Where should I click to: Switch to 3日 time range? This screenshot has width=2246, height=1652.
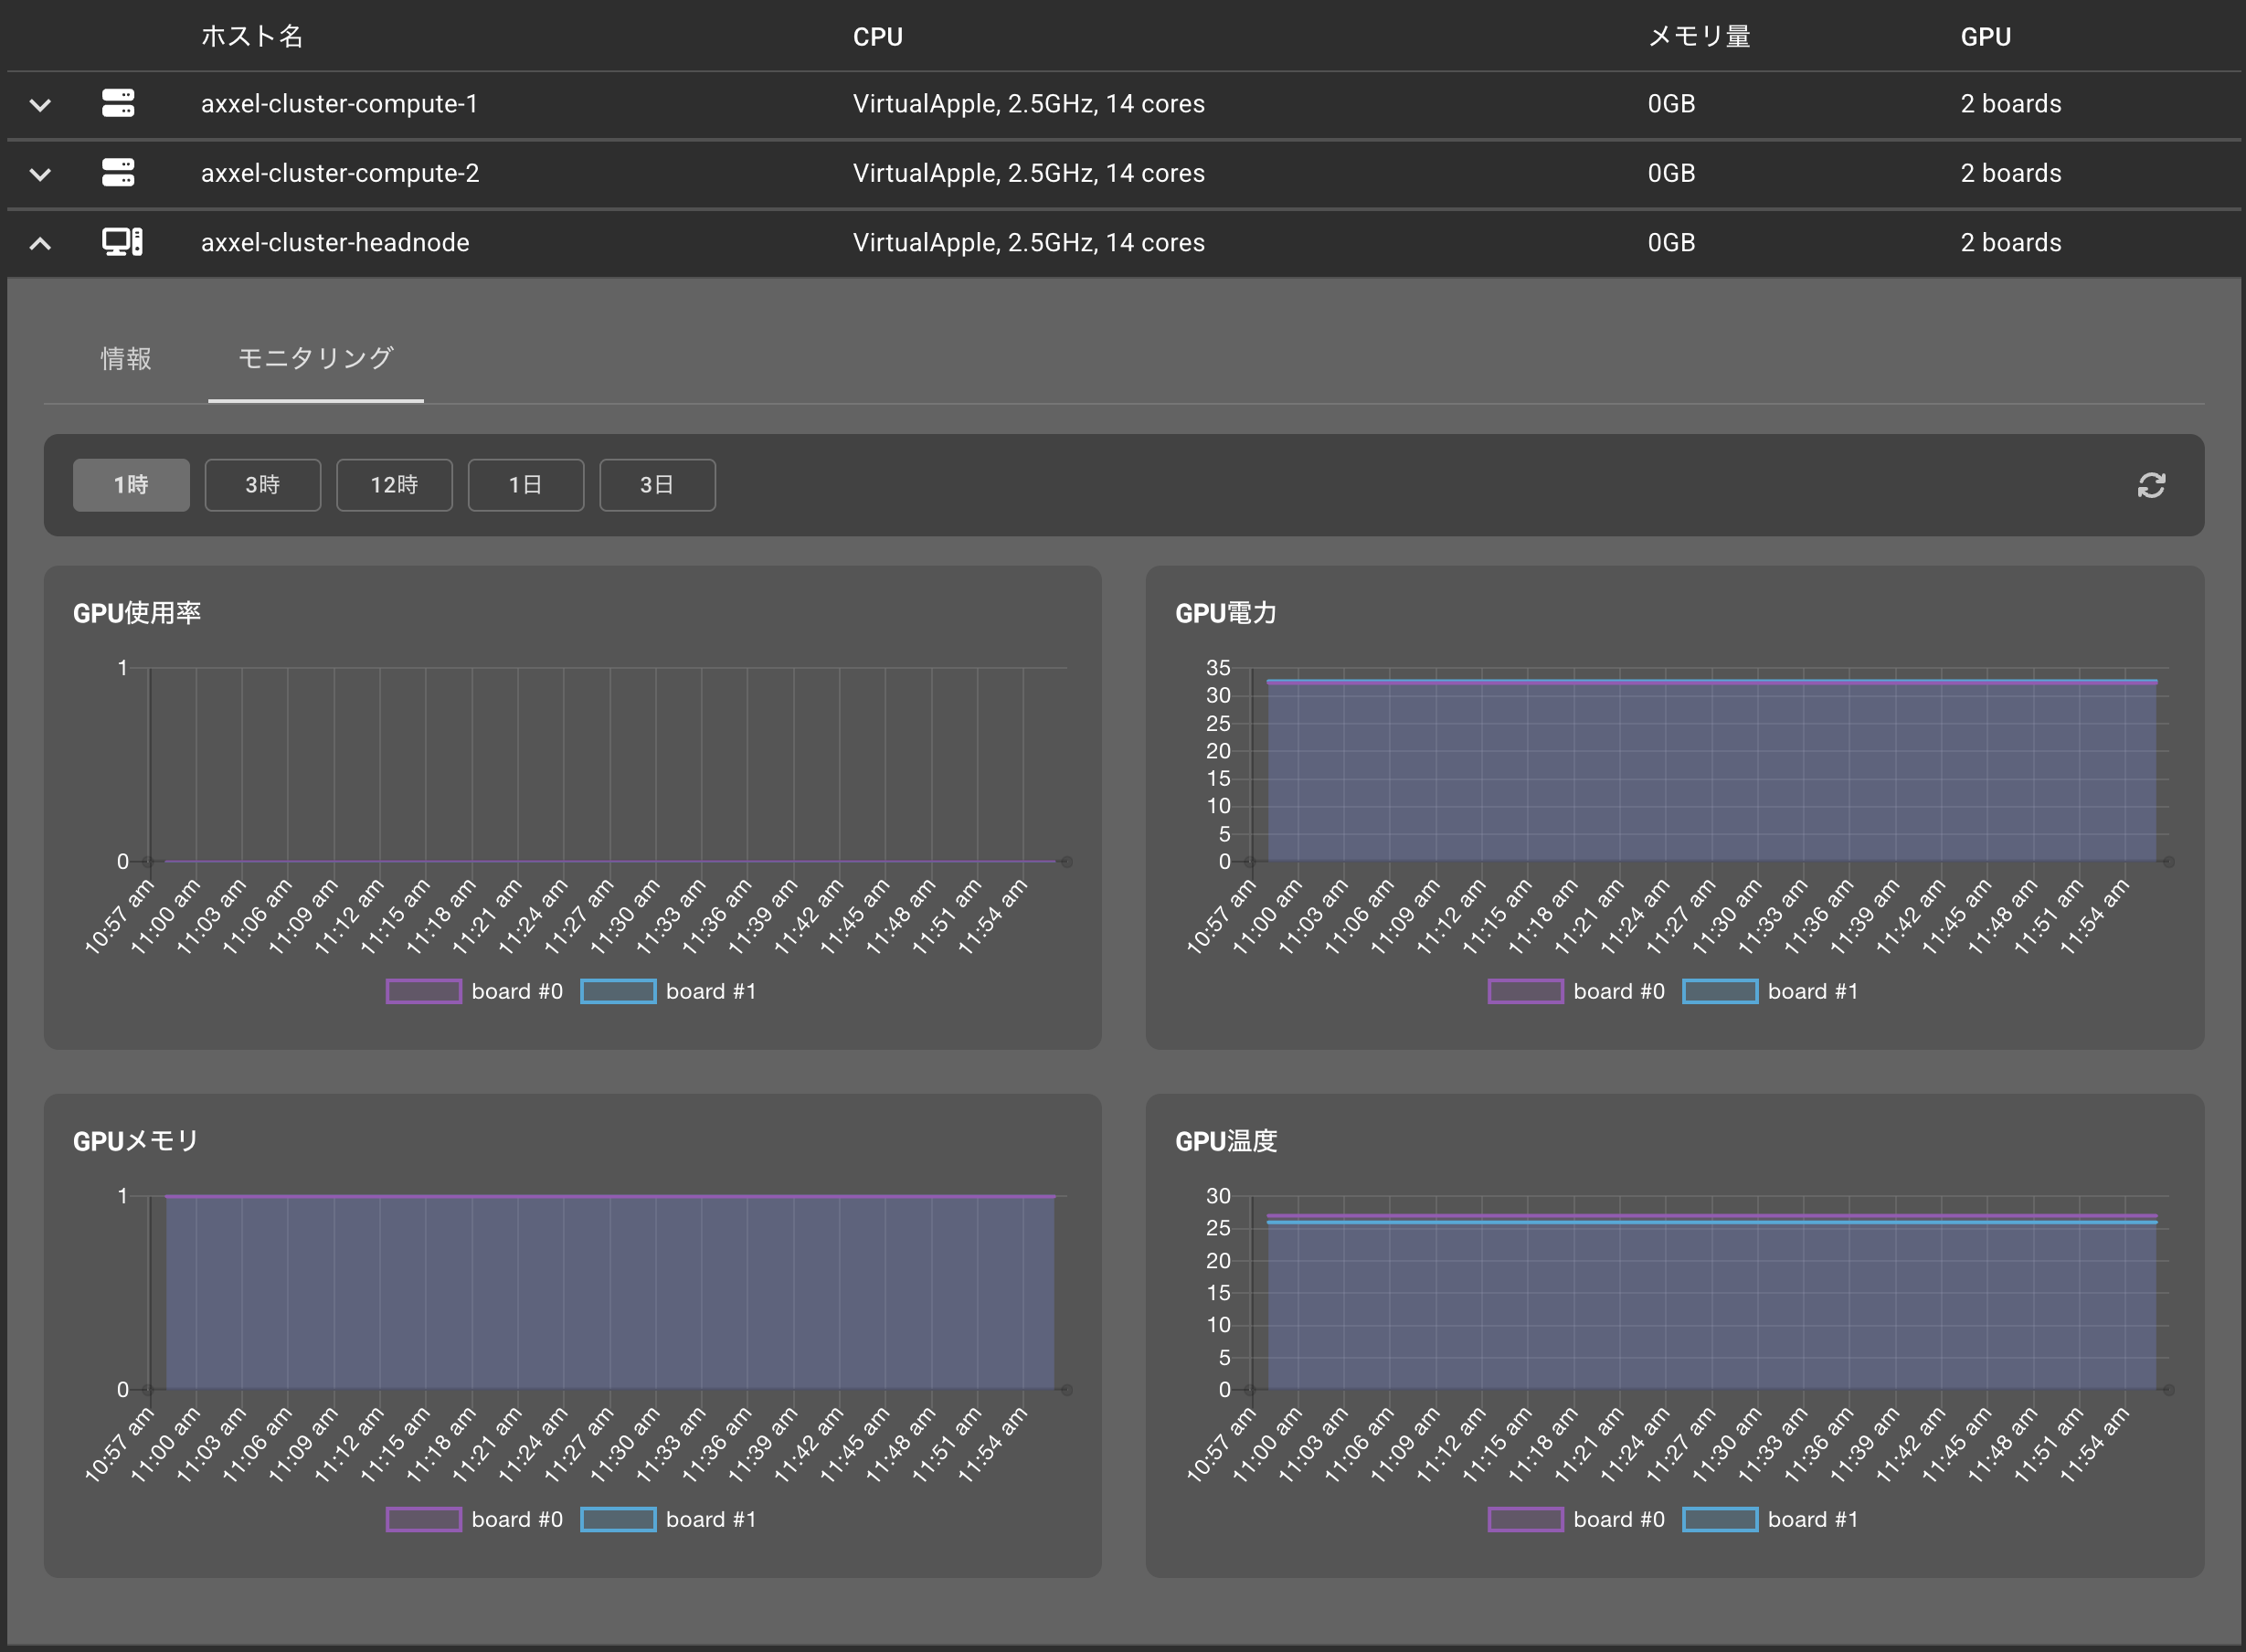click(x=657, y=485)
